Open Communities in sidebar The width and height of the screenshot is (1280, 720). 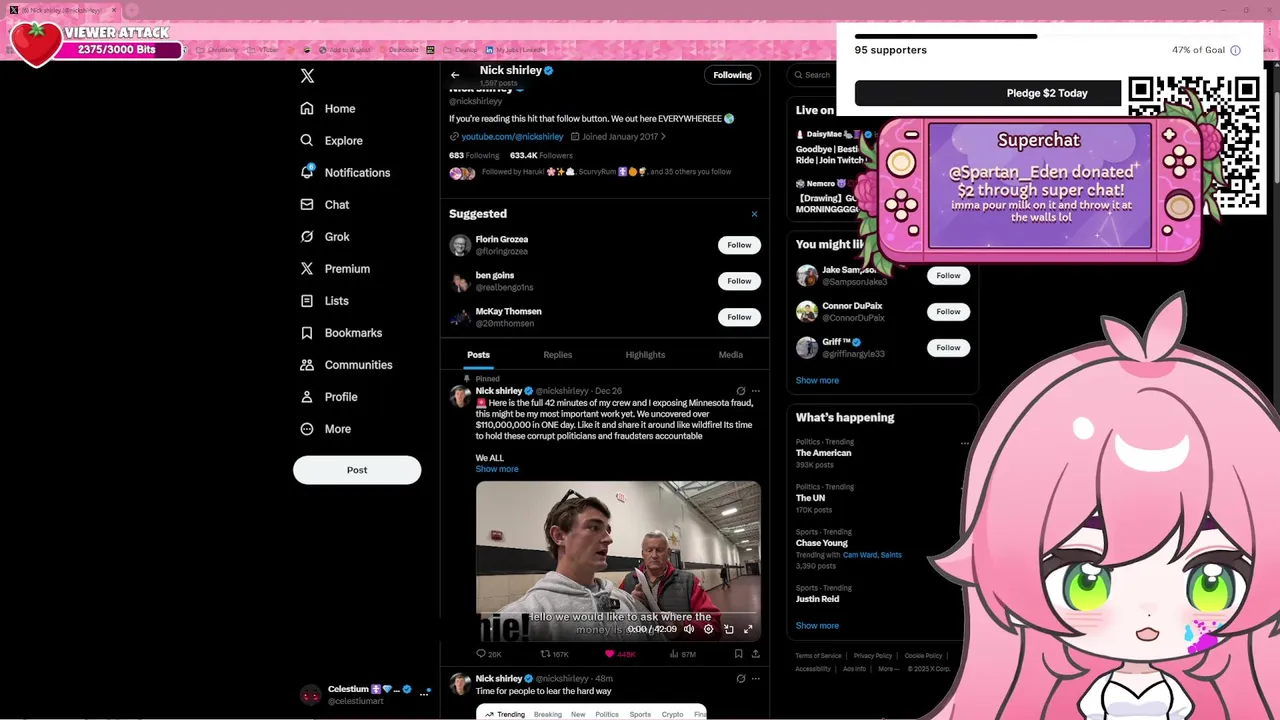[x=346, y=364]
